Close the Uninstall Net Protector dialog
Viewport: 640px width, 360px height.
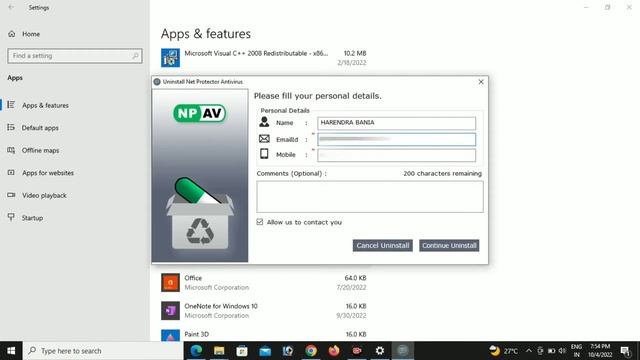pyautogui.click(x=481, y=82)
